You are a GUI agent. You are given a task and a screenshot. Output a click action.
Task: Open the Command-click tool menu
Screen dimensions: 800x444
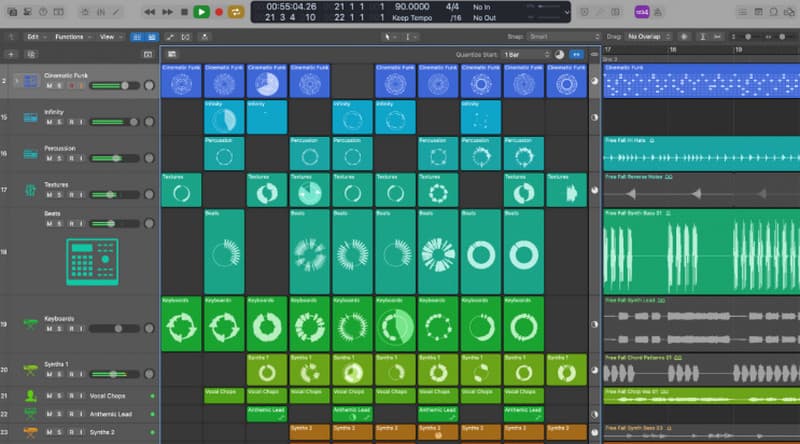tap(411, 37)
